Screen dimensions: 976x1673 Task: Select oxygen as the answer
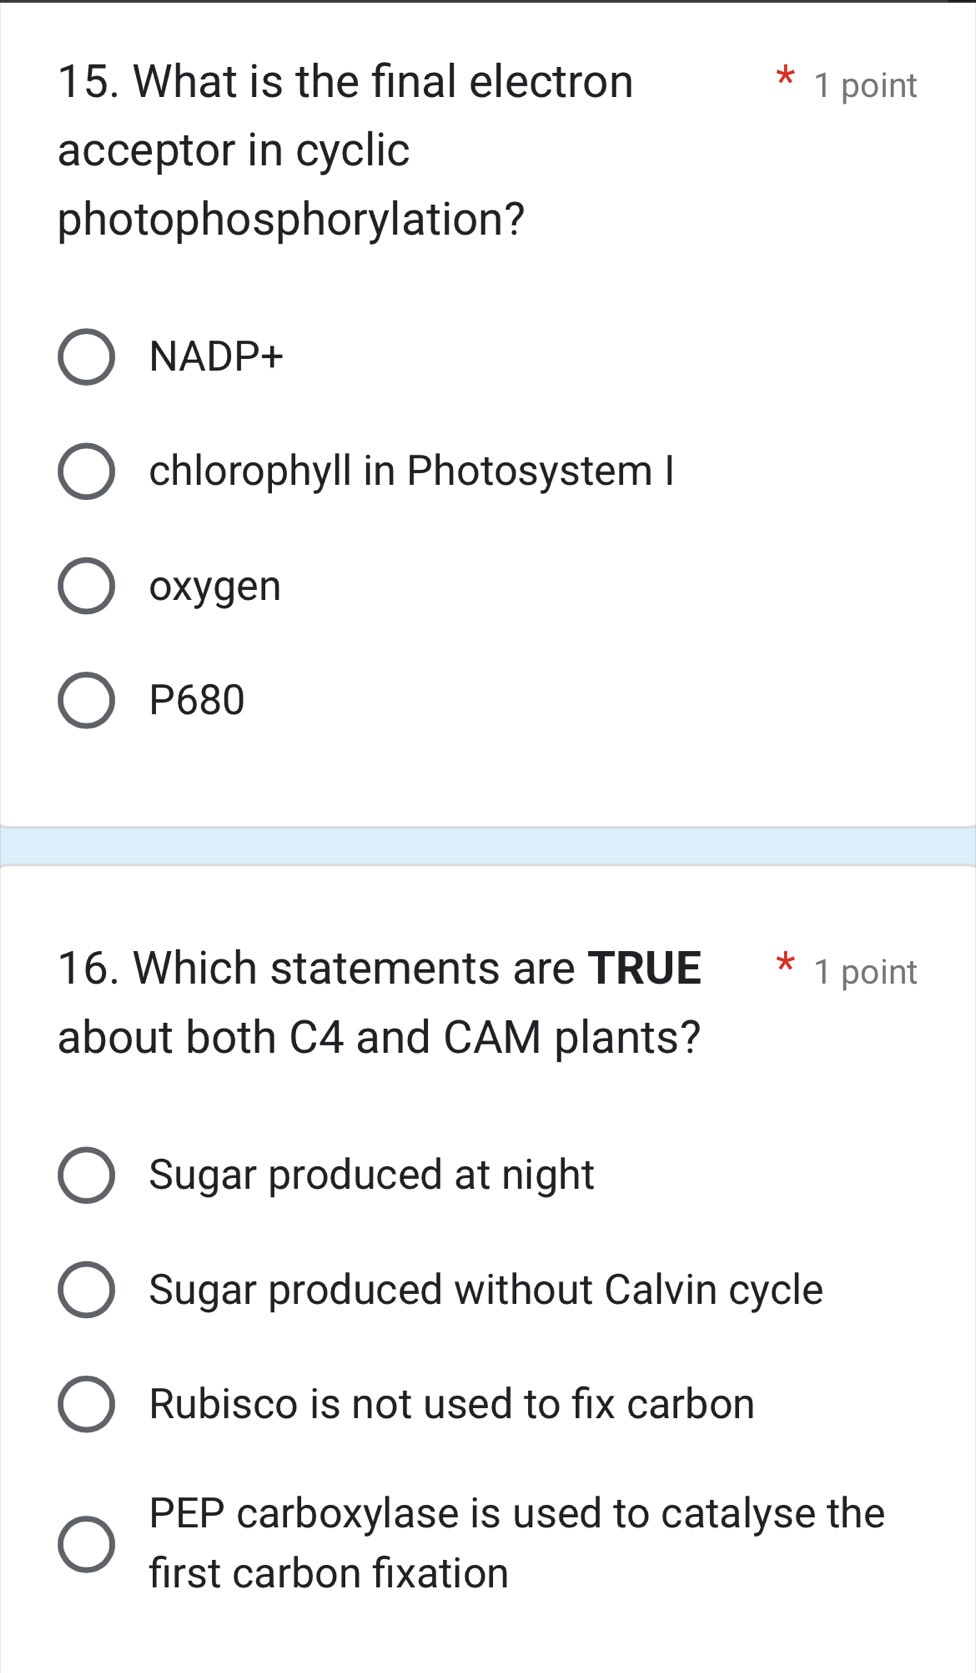pos(88,585)
